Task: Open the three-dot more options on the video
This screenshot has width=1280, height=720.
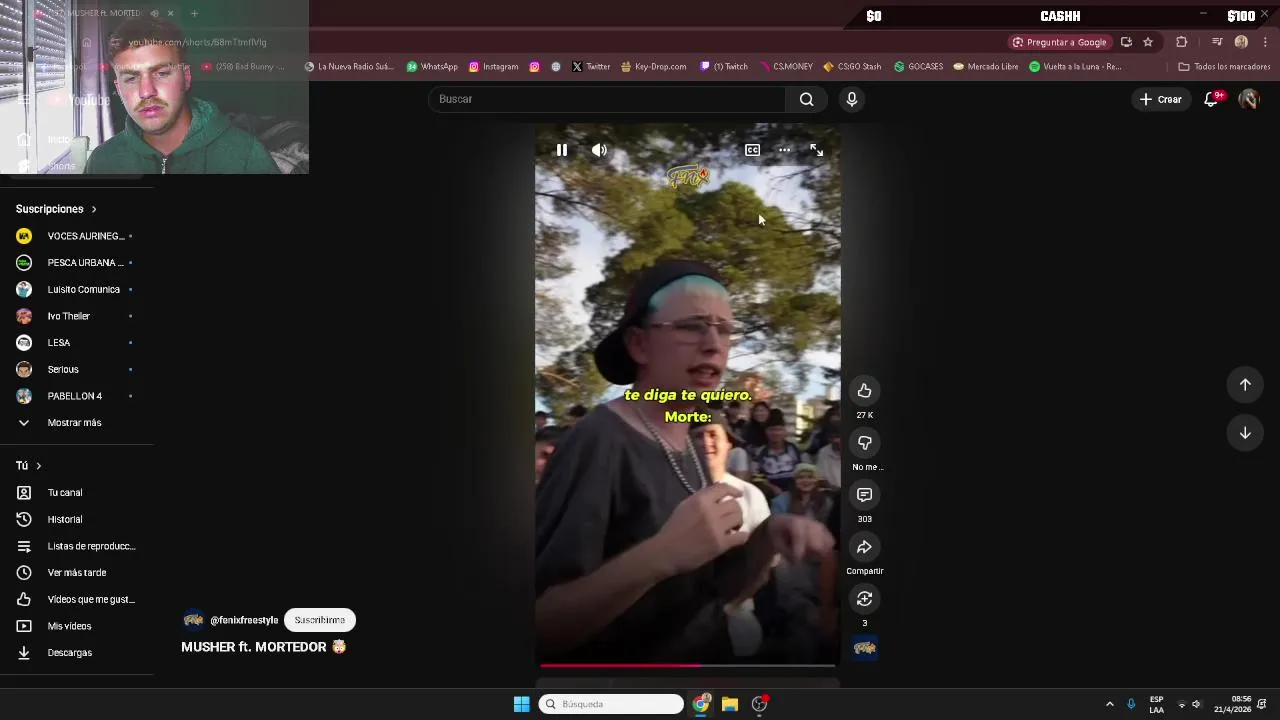Action: click(x=785, y=150)
